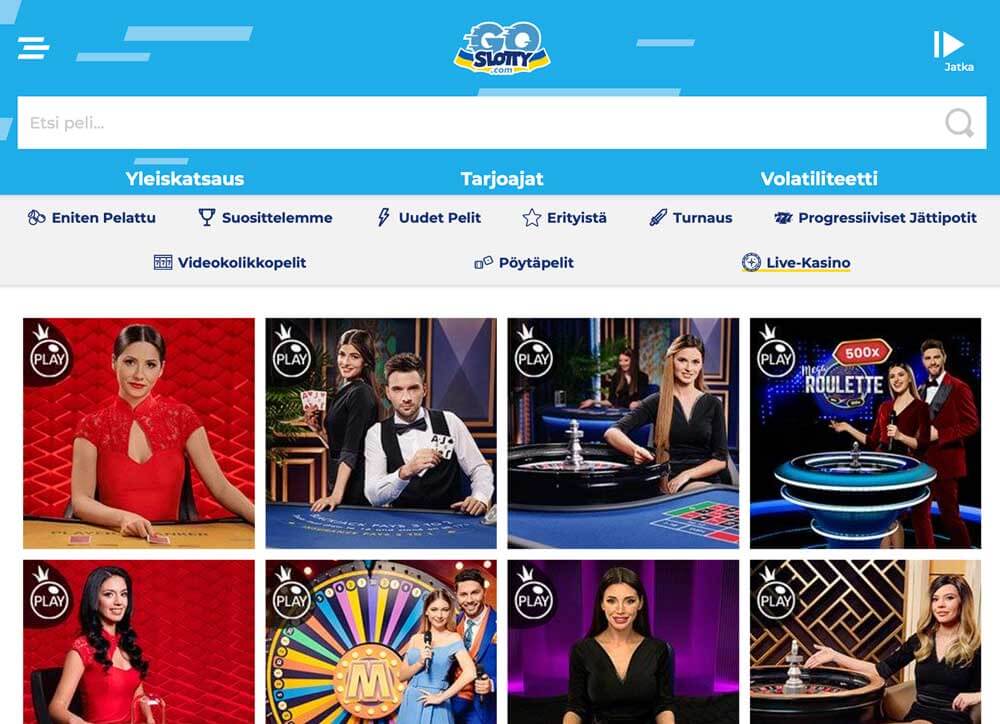Open the hamburger menu icon
This screenshot has height=724, width=1000.
[33, 48]
